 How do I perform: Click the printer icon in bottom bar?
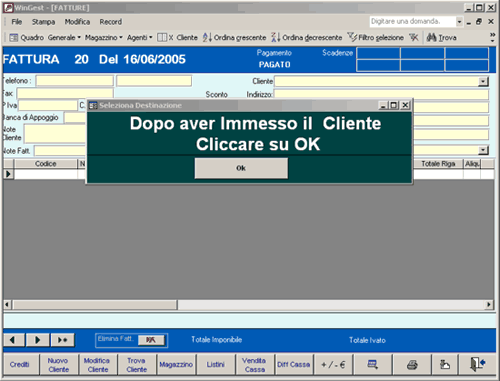click(412, 365)
